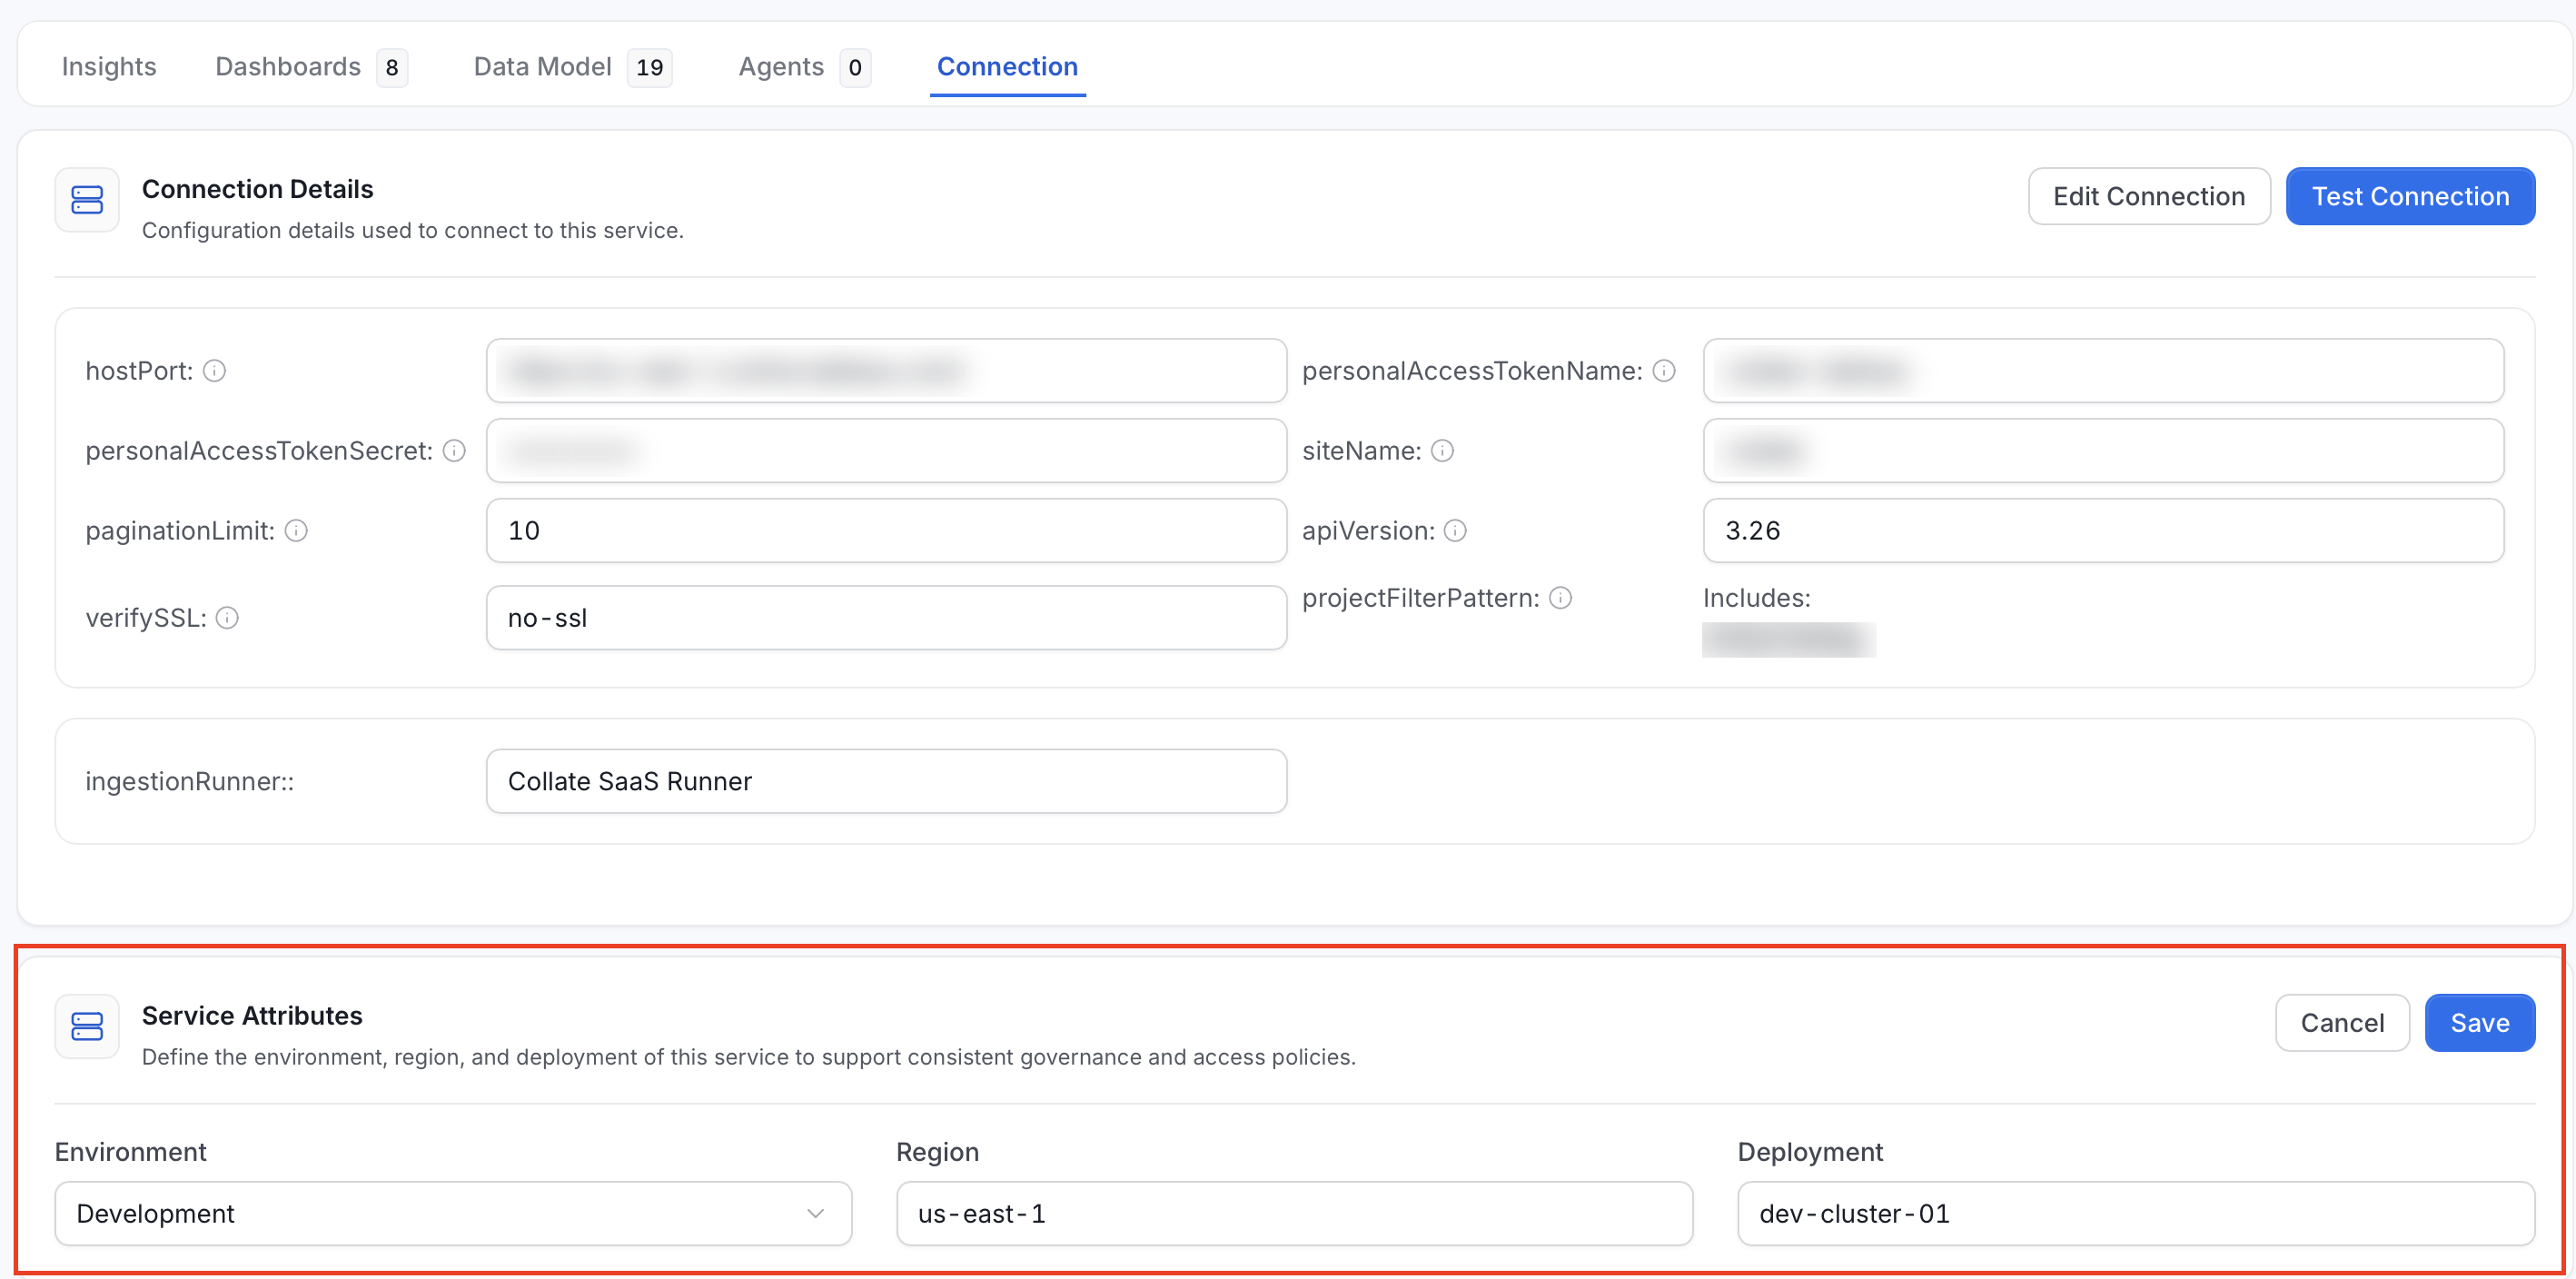The width and height of the screenshot is (2576, 1279).
Task: Click the siteName info icon
Action: click(x=1442, y=451)
